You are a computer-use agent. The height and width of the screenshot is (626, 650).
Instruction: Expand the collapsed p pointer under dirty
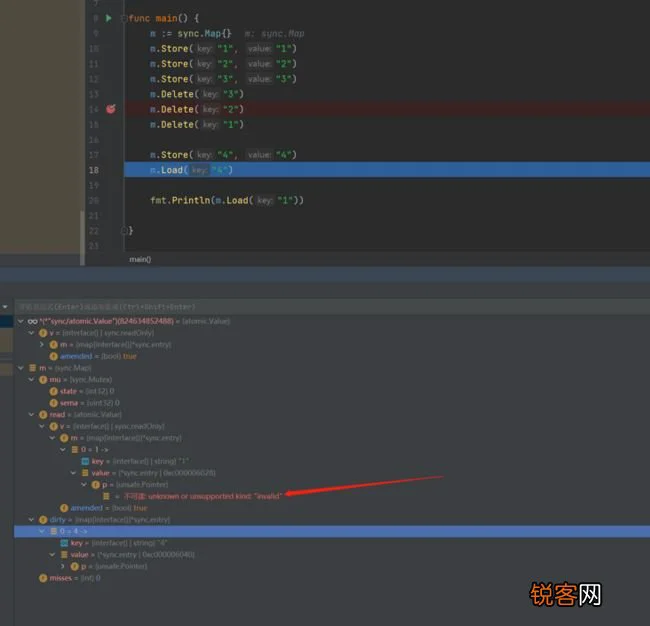pyautogui.click(x=63, y=566)
